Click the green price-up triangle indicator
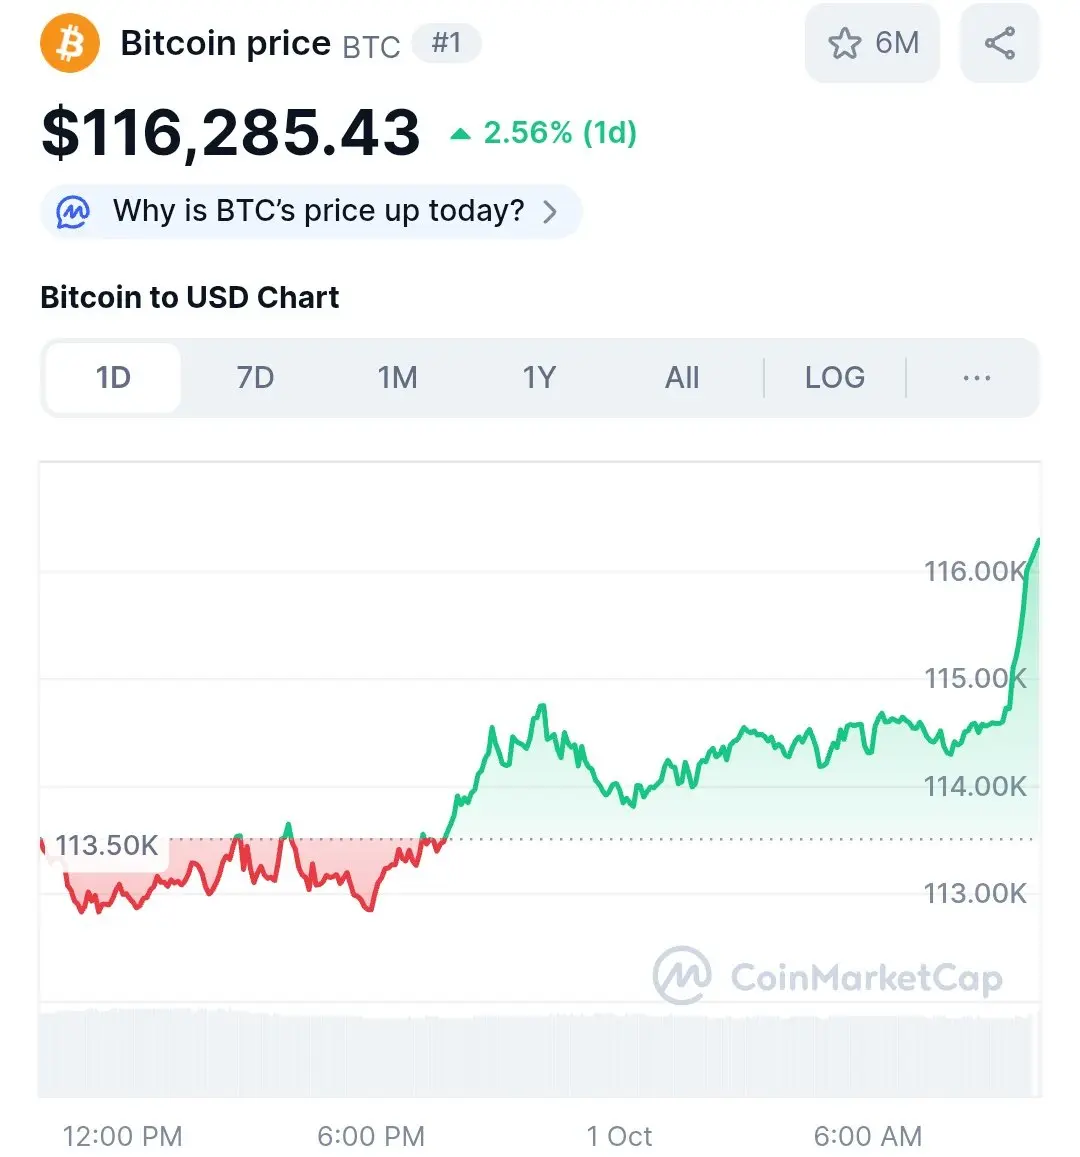The width and height of the screenshot is (1080, 1157). [x=460, y=134]
